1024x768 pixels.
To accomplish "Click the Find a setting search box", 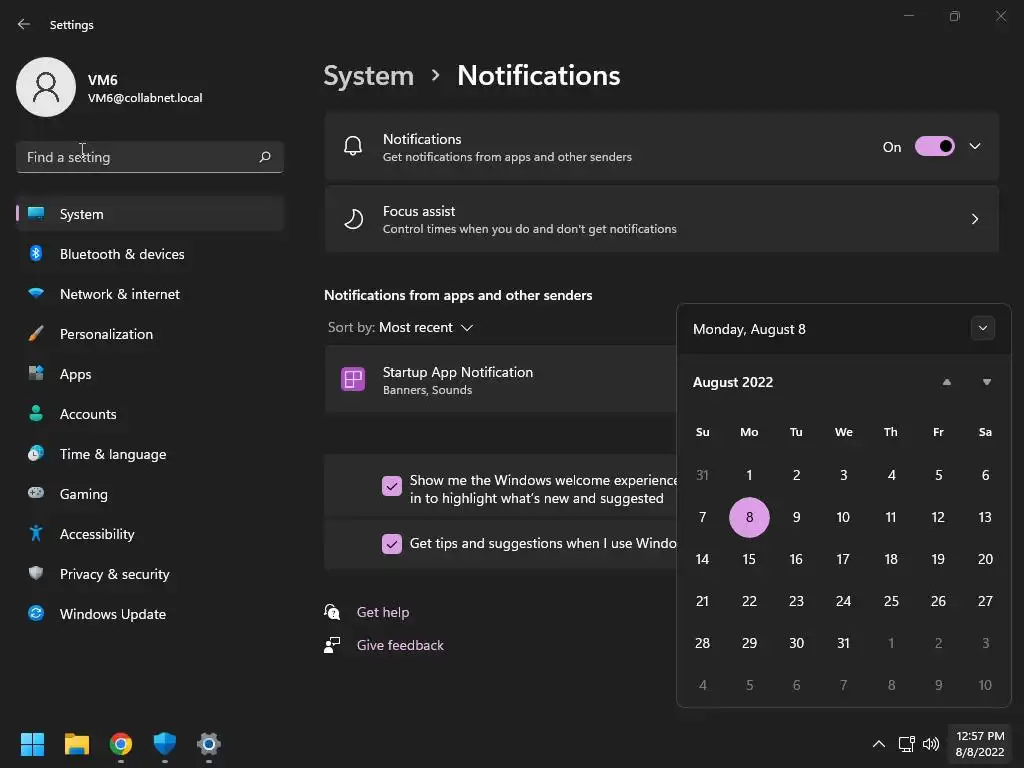I will click(x=140, y=157).
